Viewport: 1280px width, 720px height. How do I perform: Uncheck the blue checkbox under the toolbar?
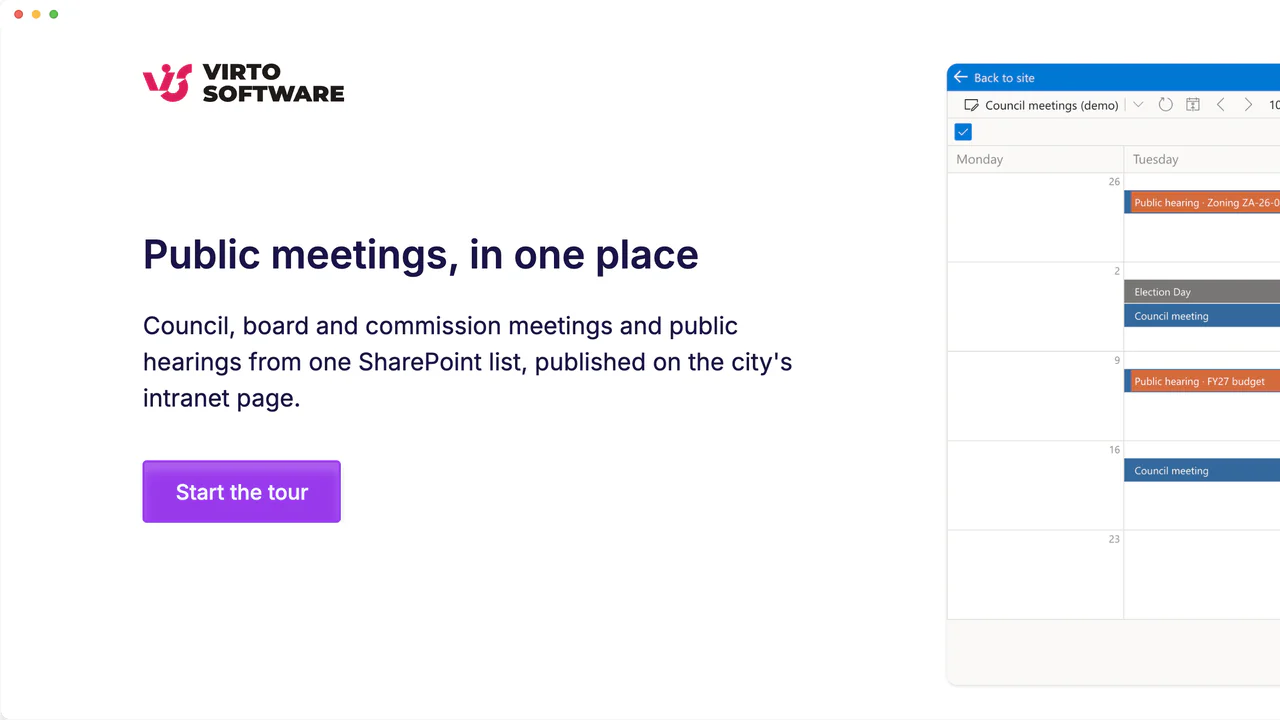tap(963, 132)
